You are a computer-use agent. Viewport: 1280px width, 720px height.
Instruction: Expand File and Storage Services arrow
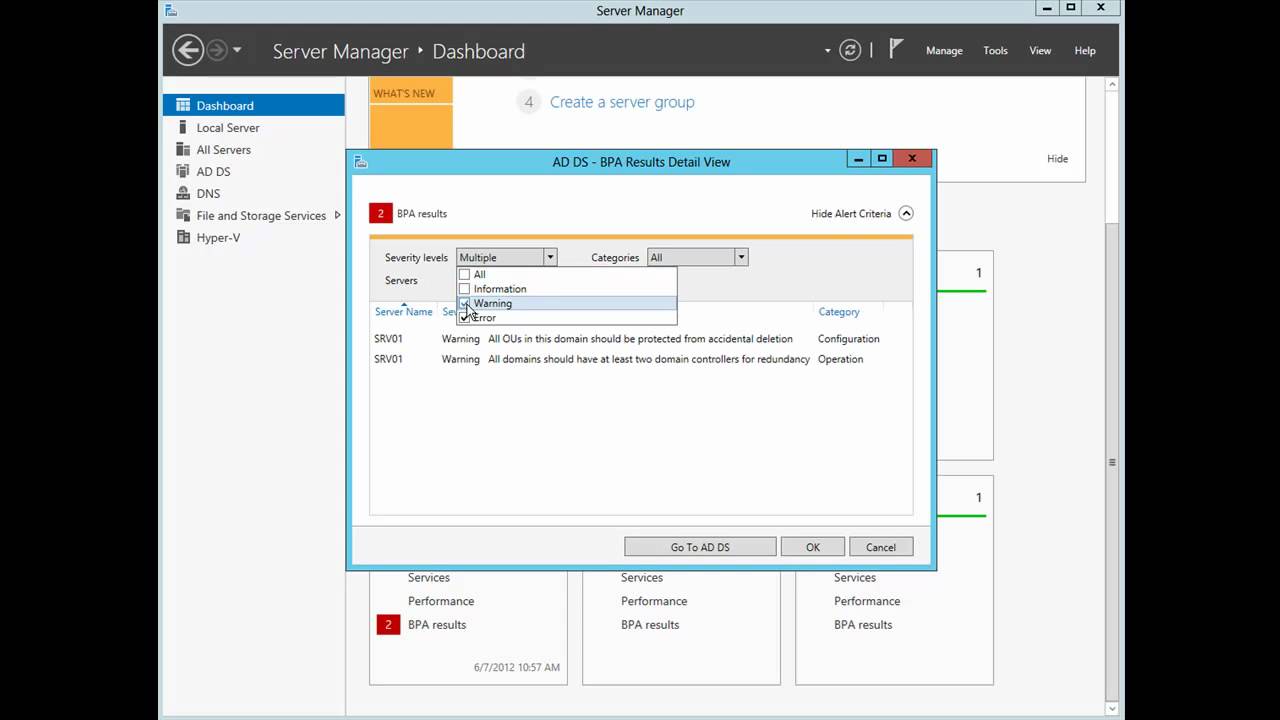(337, 215)
